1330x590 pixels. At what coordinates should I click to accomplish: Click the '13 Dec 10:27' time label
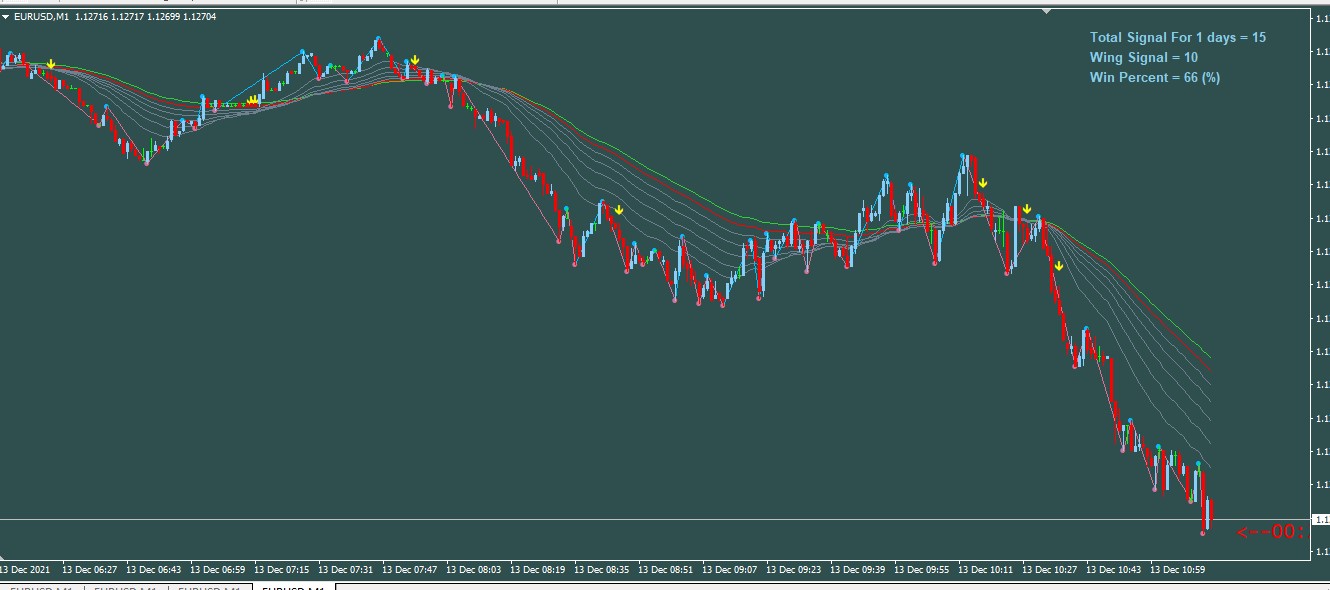point(1049,570)
